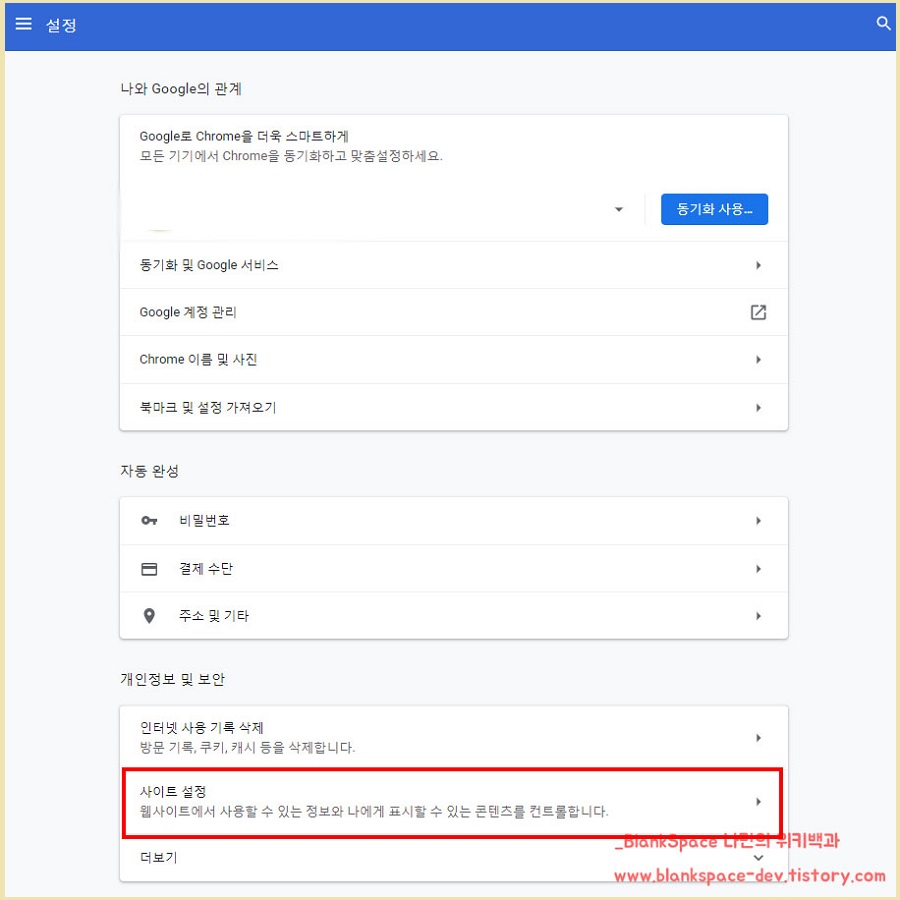Select 북마크 및 설정 가져오기
900x900 pixels.
pyautogui.click(x=453, y=408)
